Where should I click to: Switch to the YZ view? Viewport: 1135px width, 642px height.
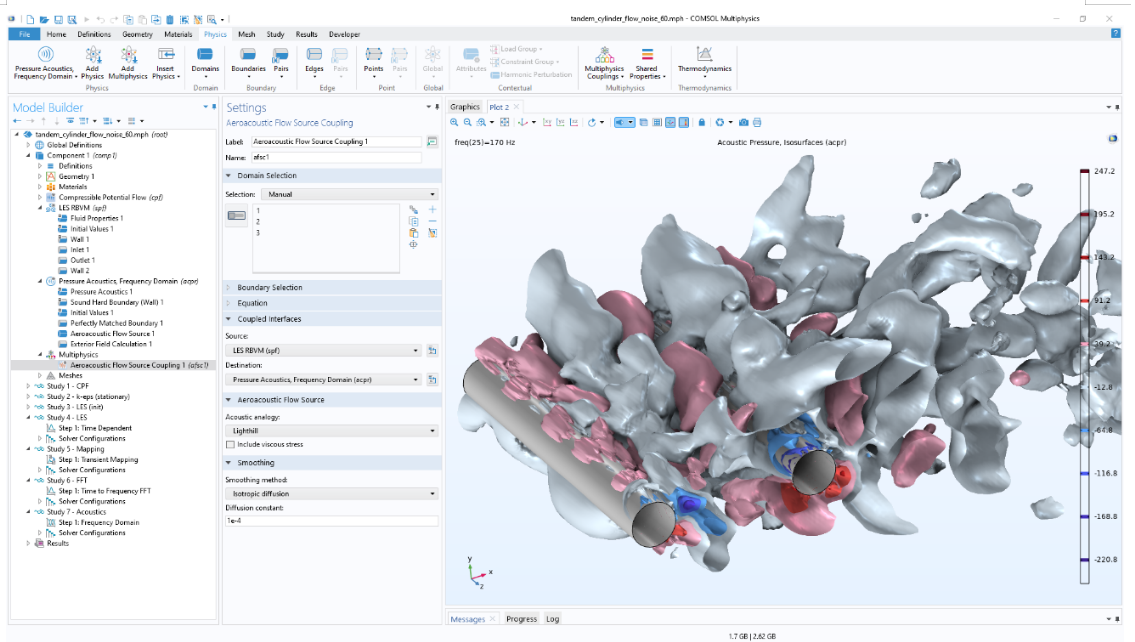[560, 123]
